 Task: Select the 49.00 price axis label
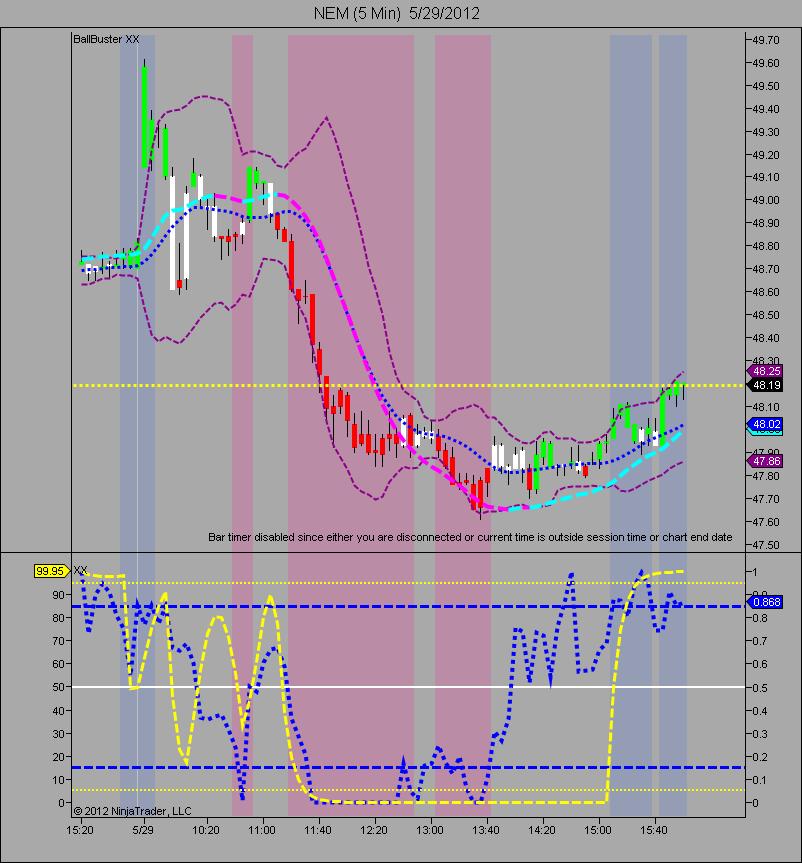pos(766,200)
